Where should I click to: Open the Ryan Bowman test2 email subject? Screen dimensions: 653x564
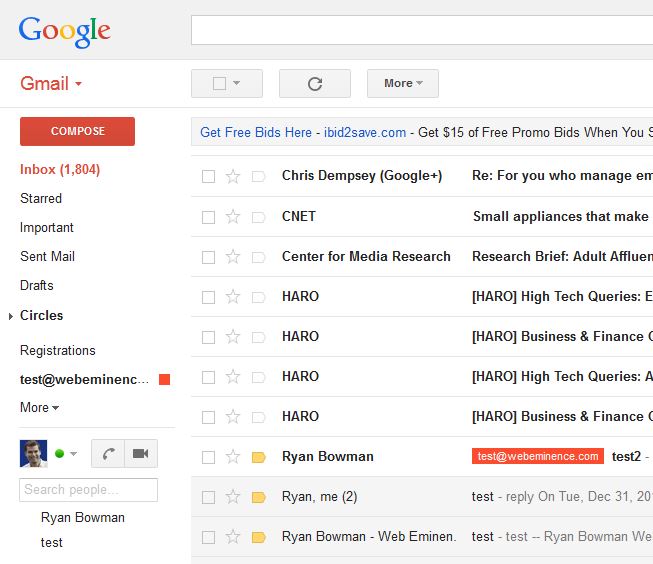[x=626, y=457]
